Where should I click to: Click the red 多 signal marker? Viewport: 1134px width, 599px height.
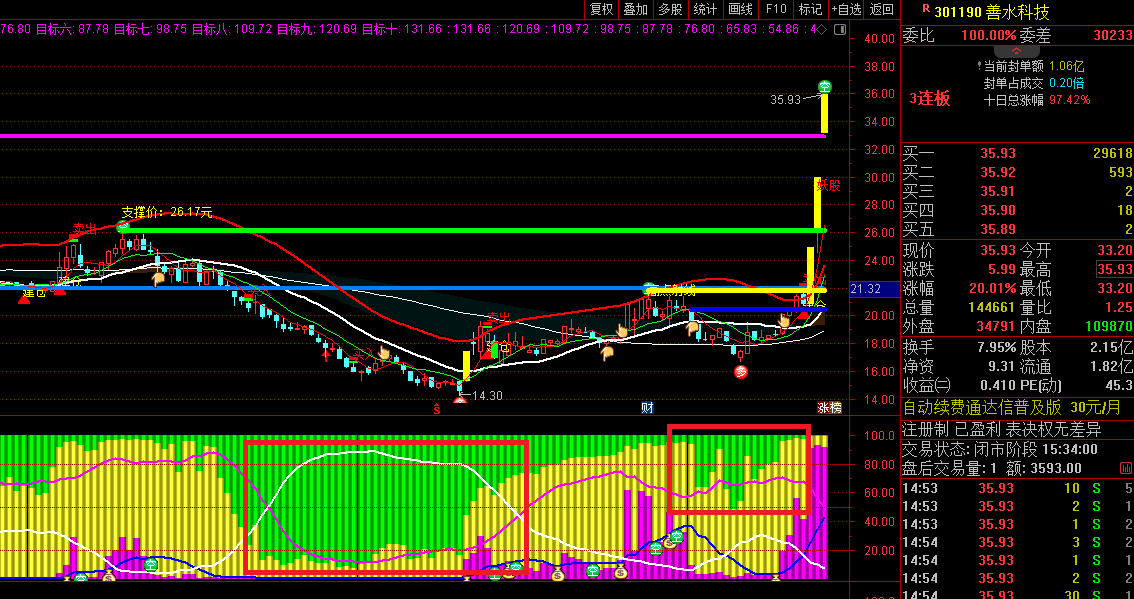click(x=741, y=372)
